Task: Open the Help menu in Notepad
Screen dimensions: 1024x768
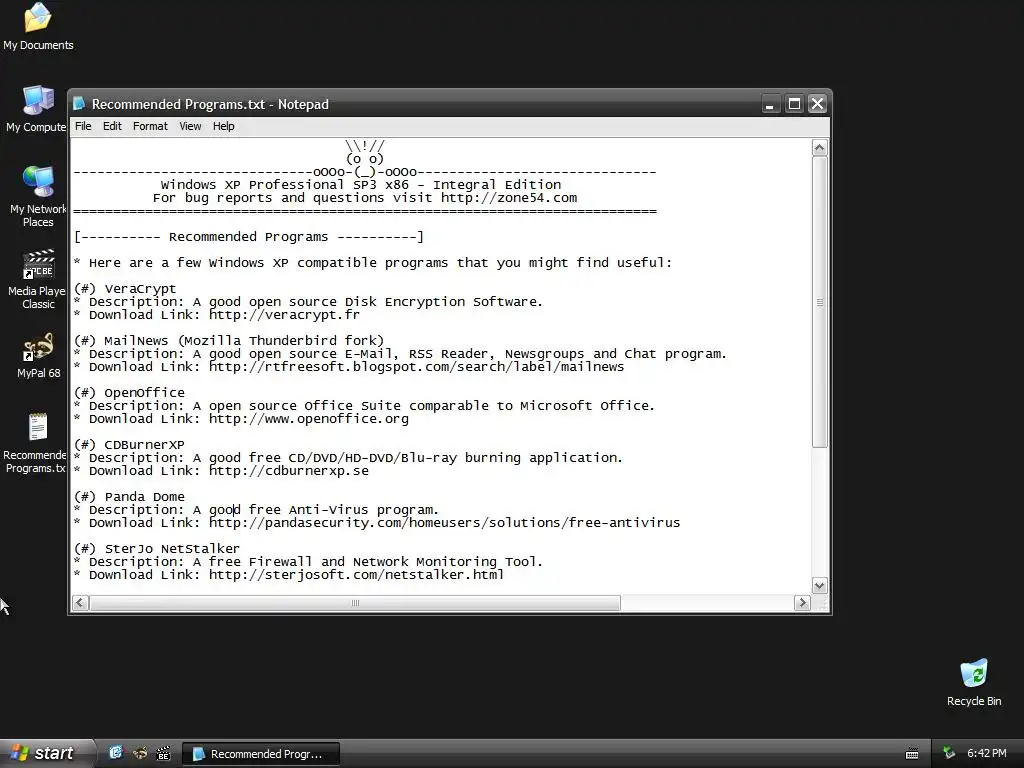Action: [223, 126]
